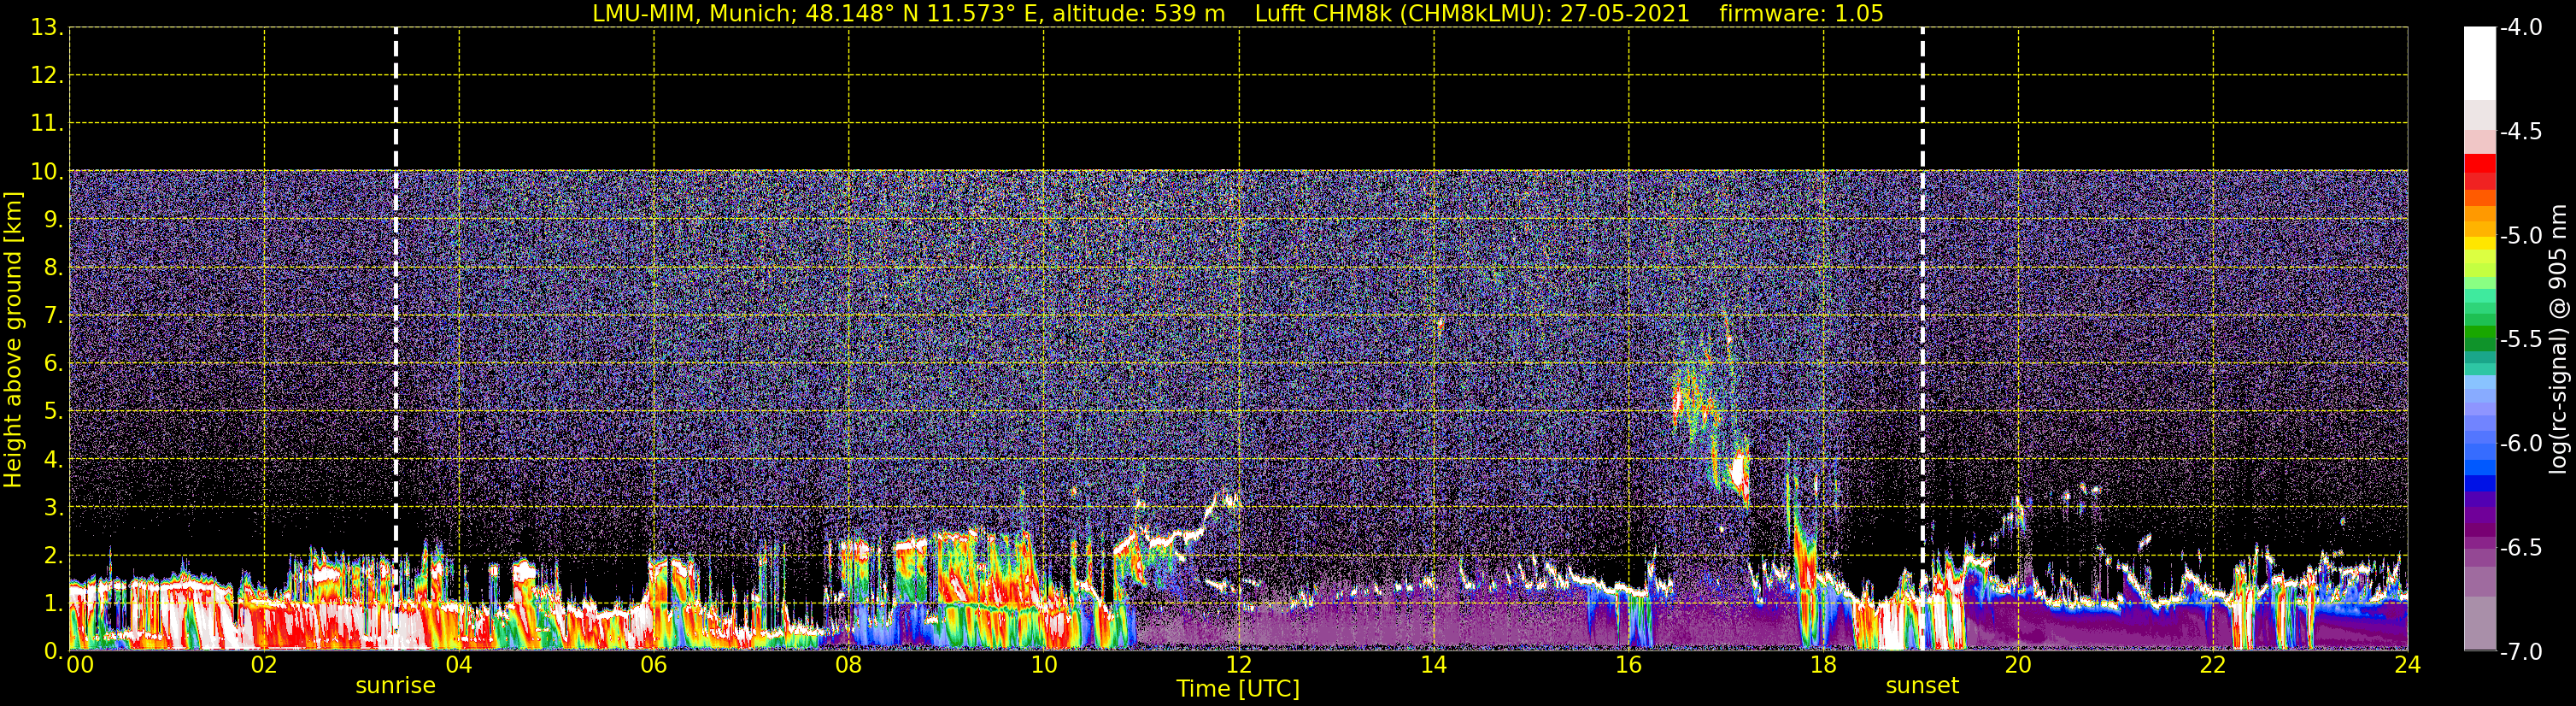Click the '20' tick on the time axis
This screenshot has height=706, width=2576.
[2018, 665]
